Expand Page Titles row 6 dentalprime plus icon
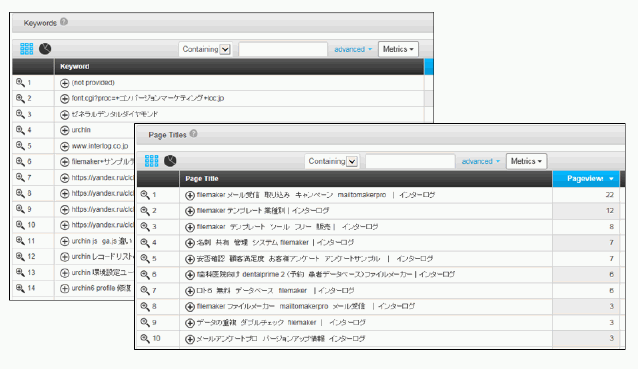Screen dimensions: 638x369 [x=190, y=275]
